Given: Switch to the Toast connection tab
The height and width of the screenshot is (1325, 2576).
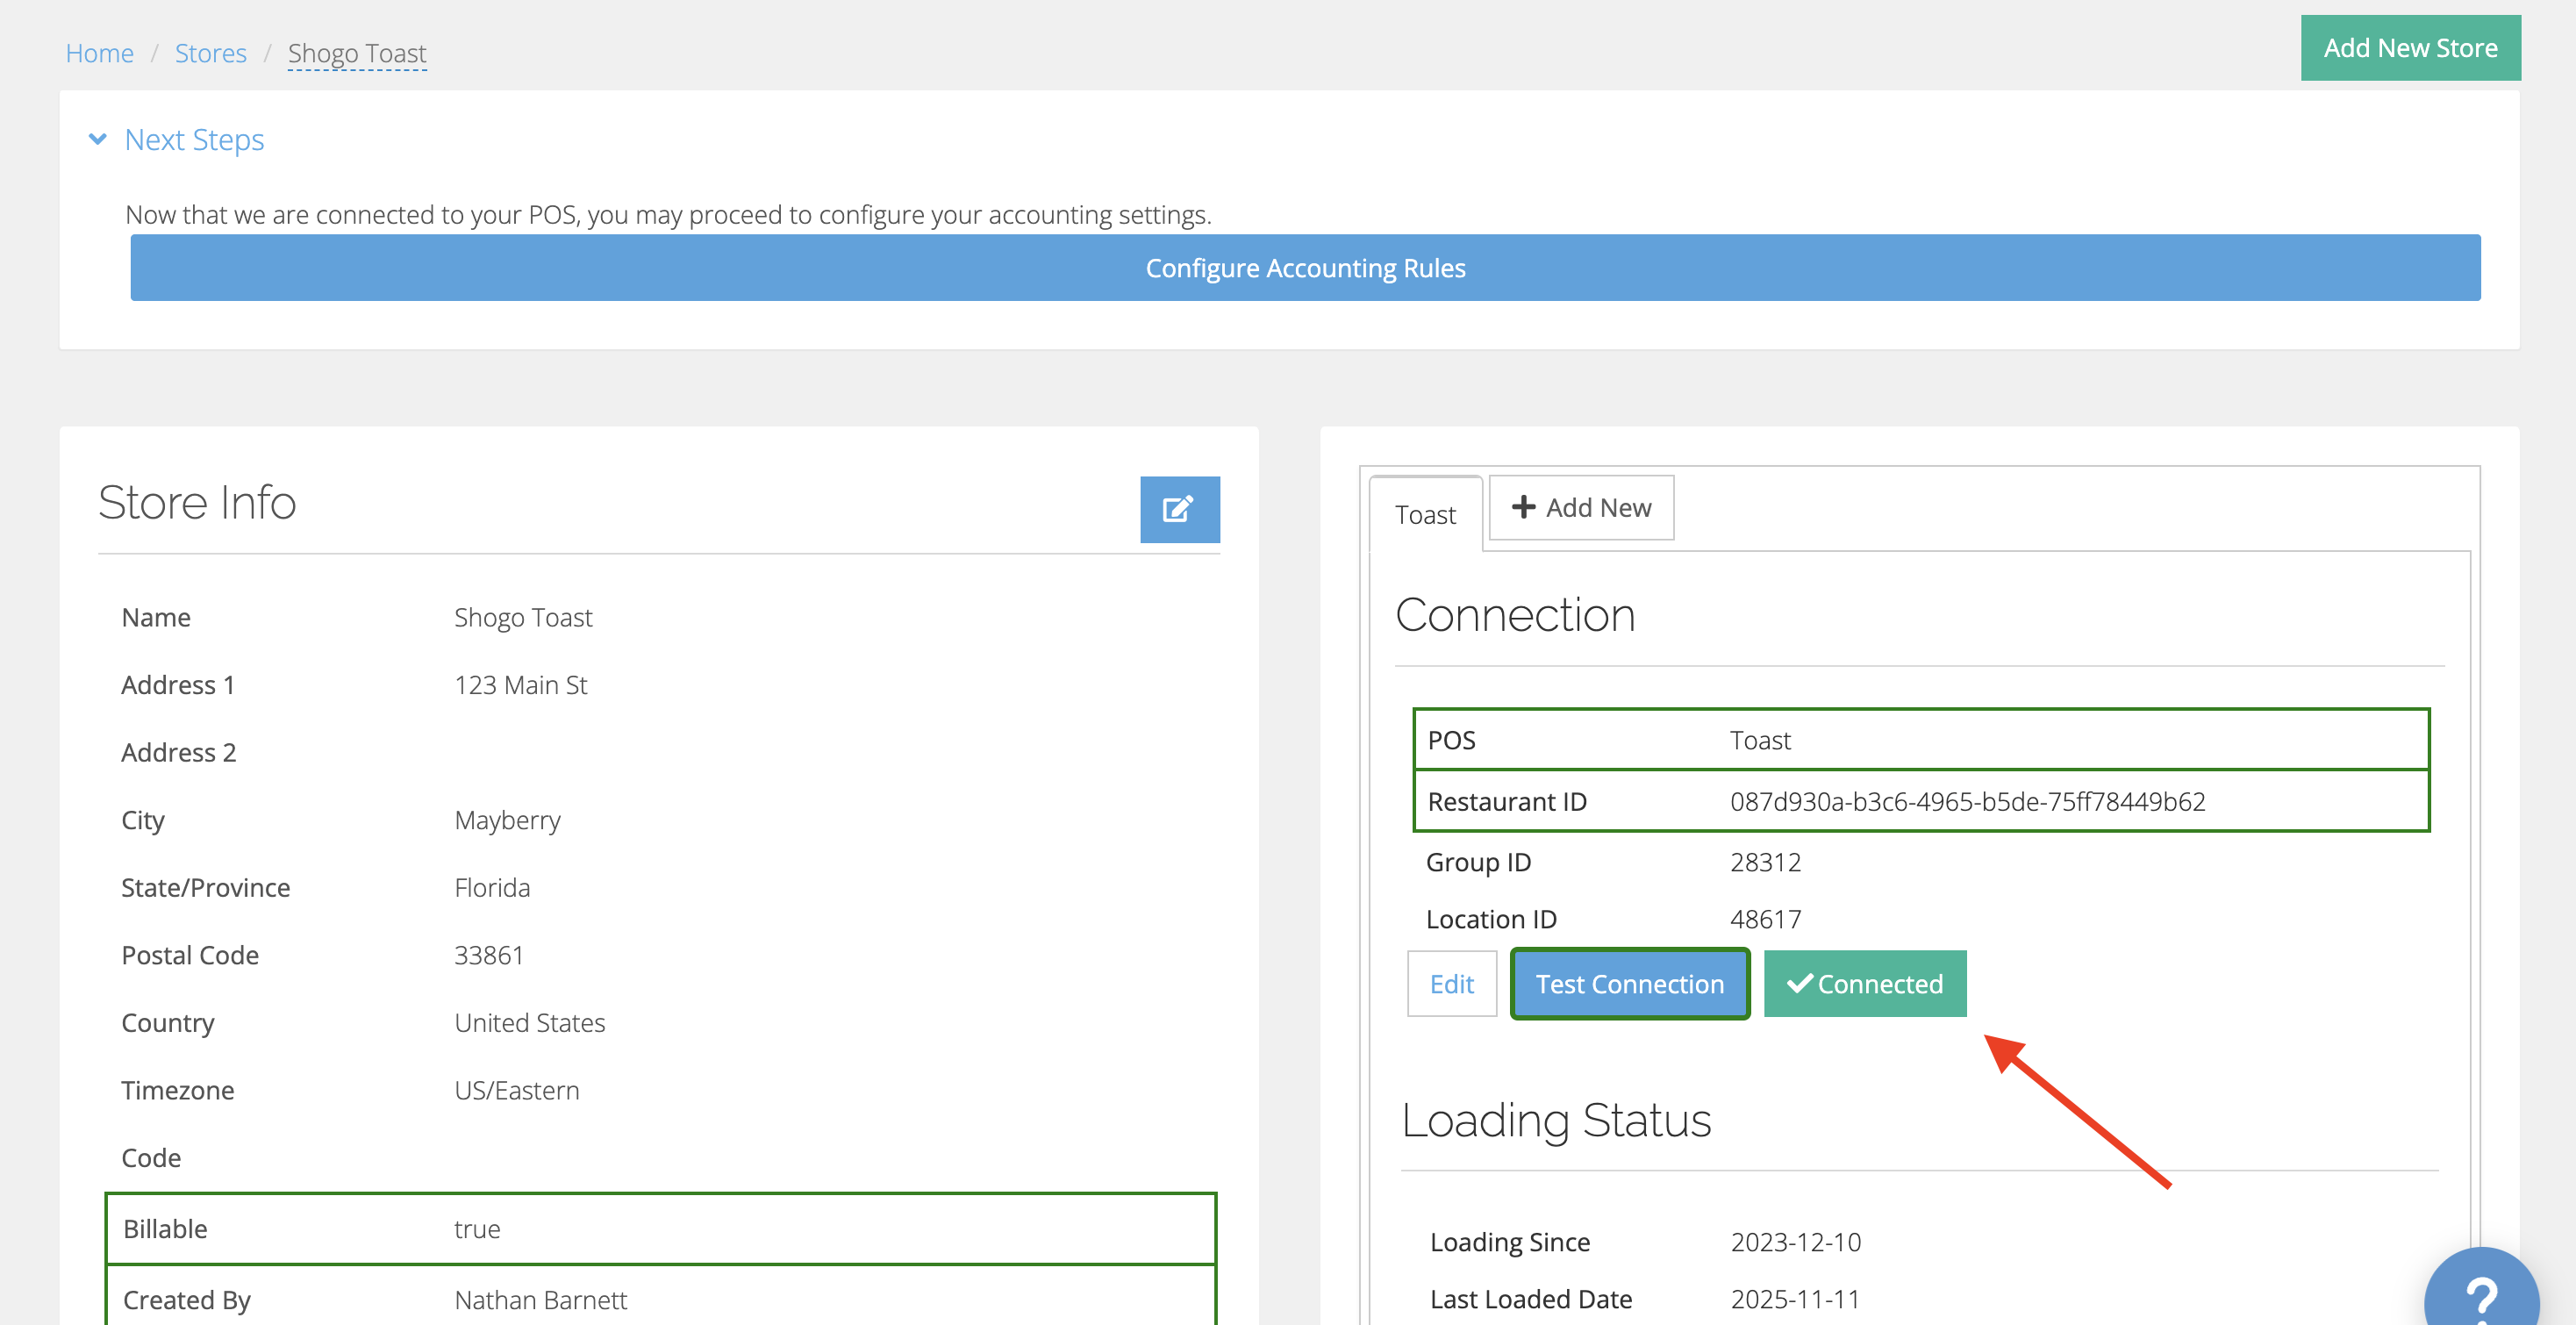Looking at the screenshot, I should 1425,514.
